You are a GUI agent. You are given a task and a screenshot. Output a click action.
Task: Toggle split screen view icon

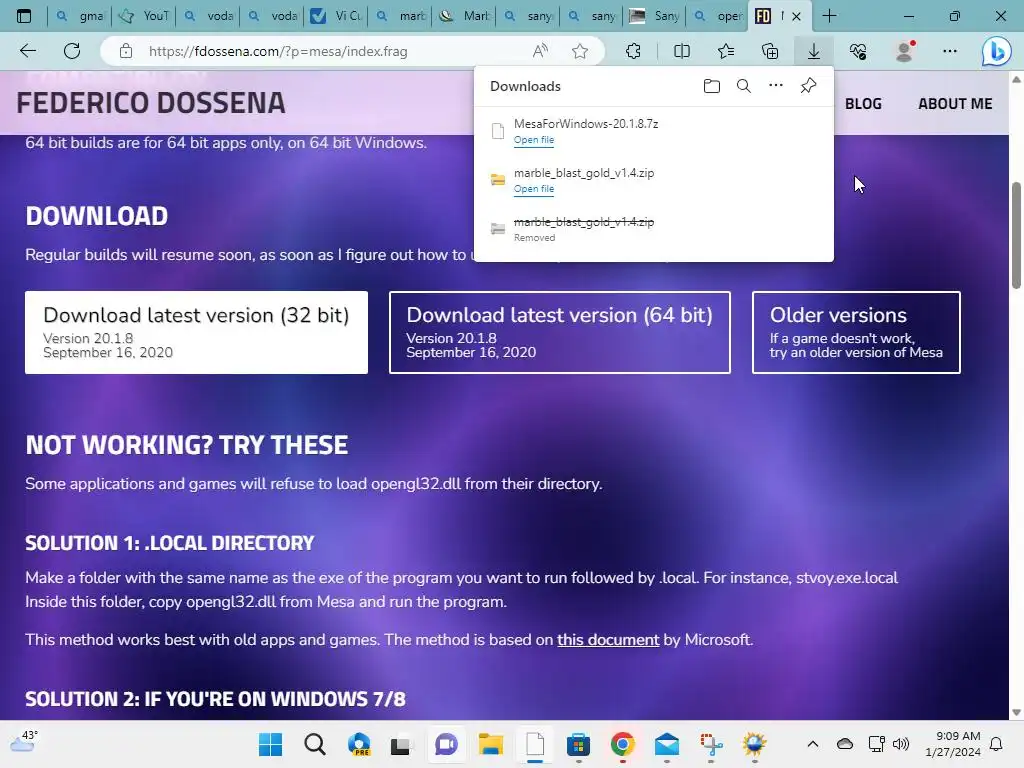pyautogui.click(x=682, y=51)
